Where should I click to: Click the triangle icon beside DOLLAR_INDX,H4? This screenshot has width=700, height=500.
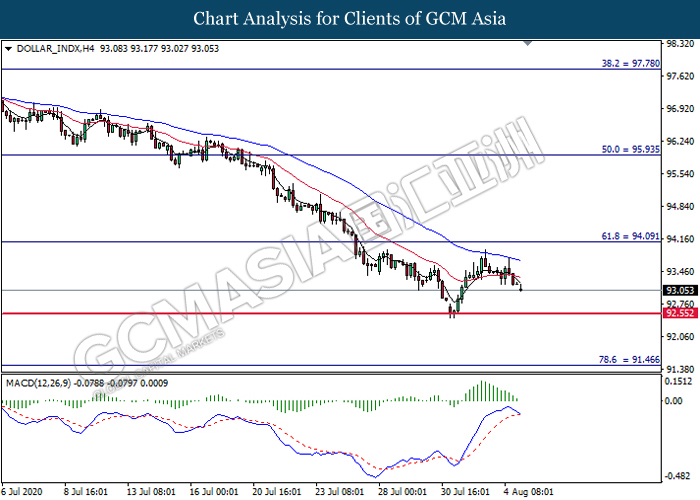click(x=8, y=48)
